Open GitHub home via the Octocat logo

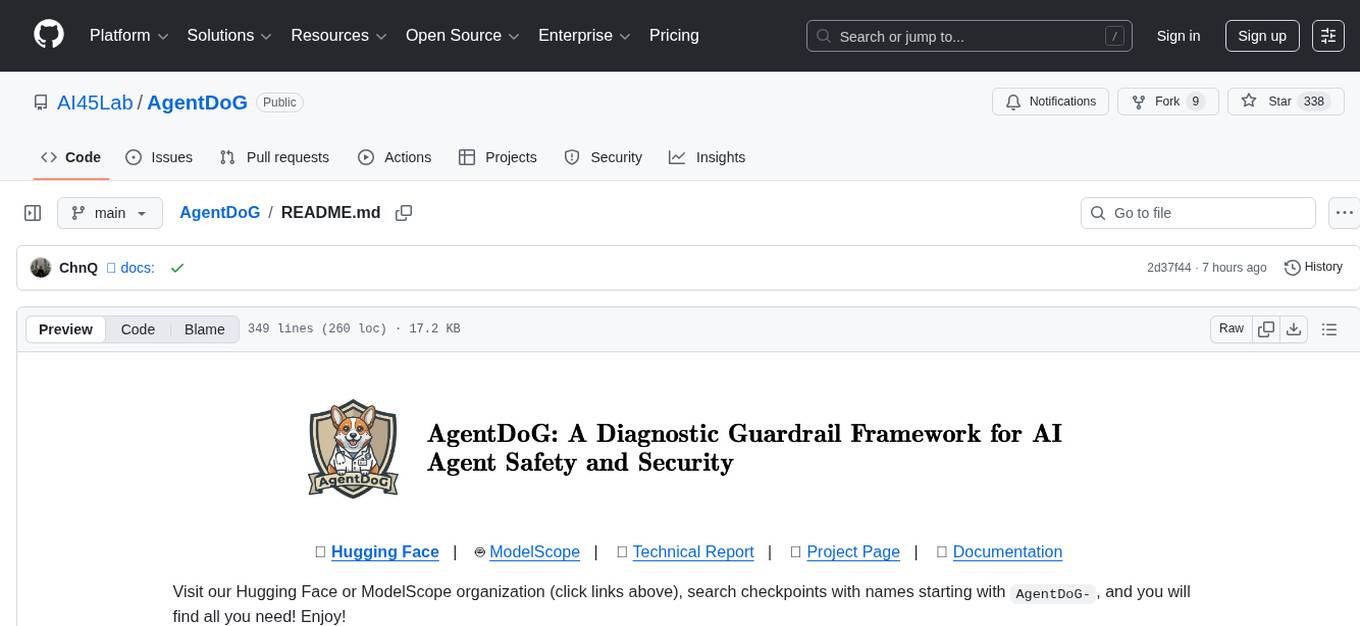[48, 35]
